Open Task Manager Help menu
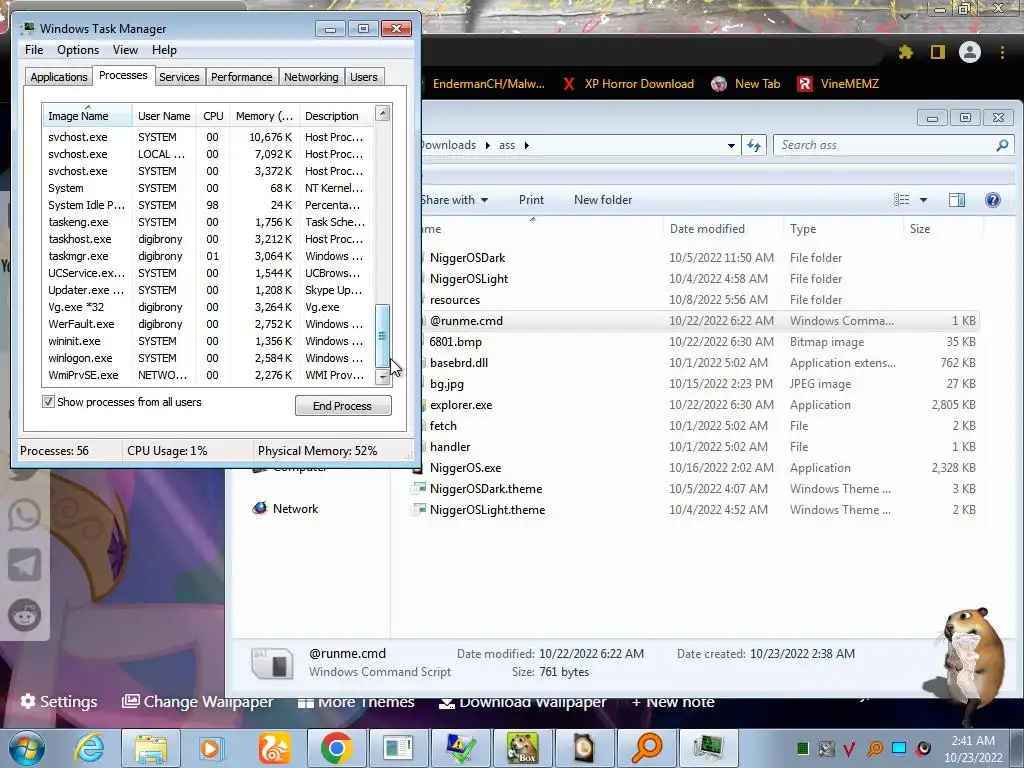 (164, 50)
